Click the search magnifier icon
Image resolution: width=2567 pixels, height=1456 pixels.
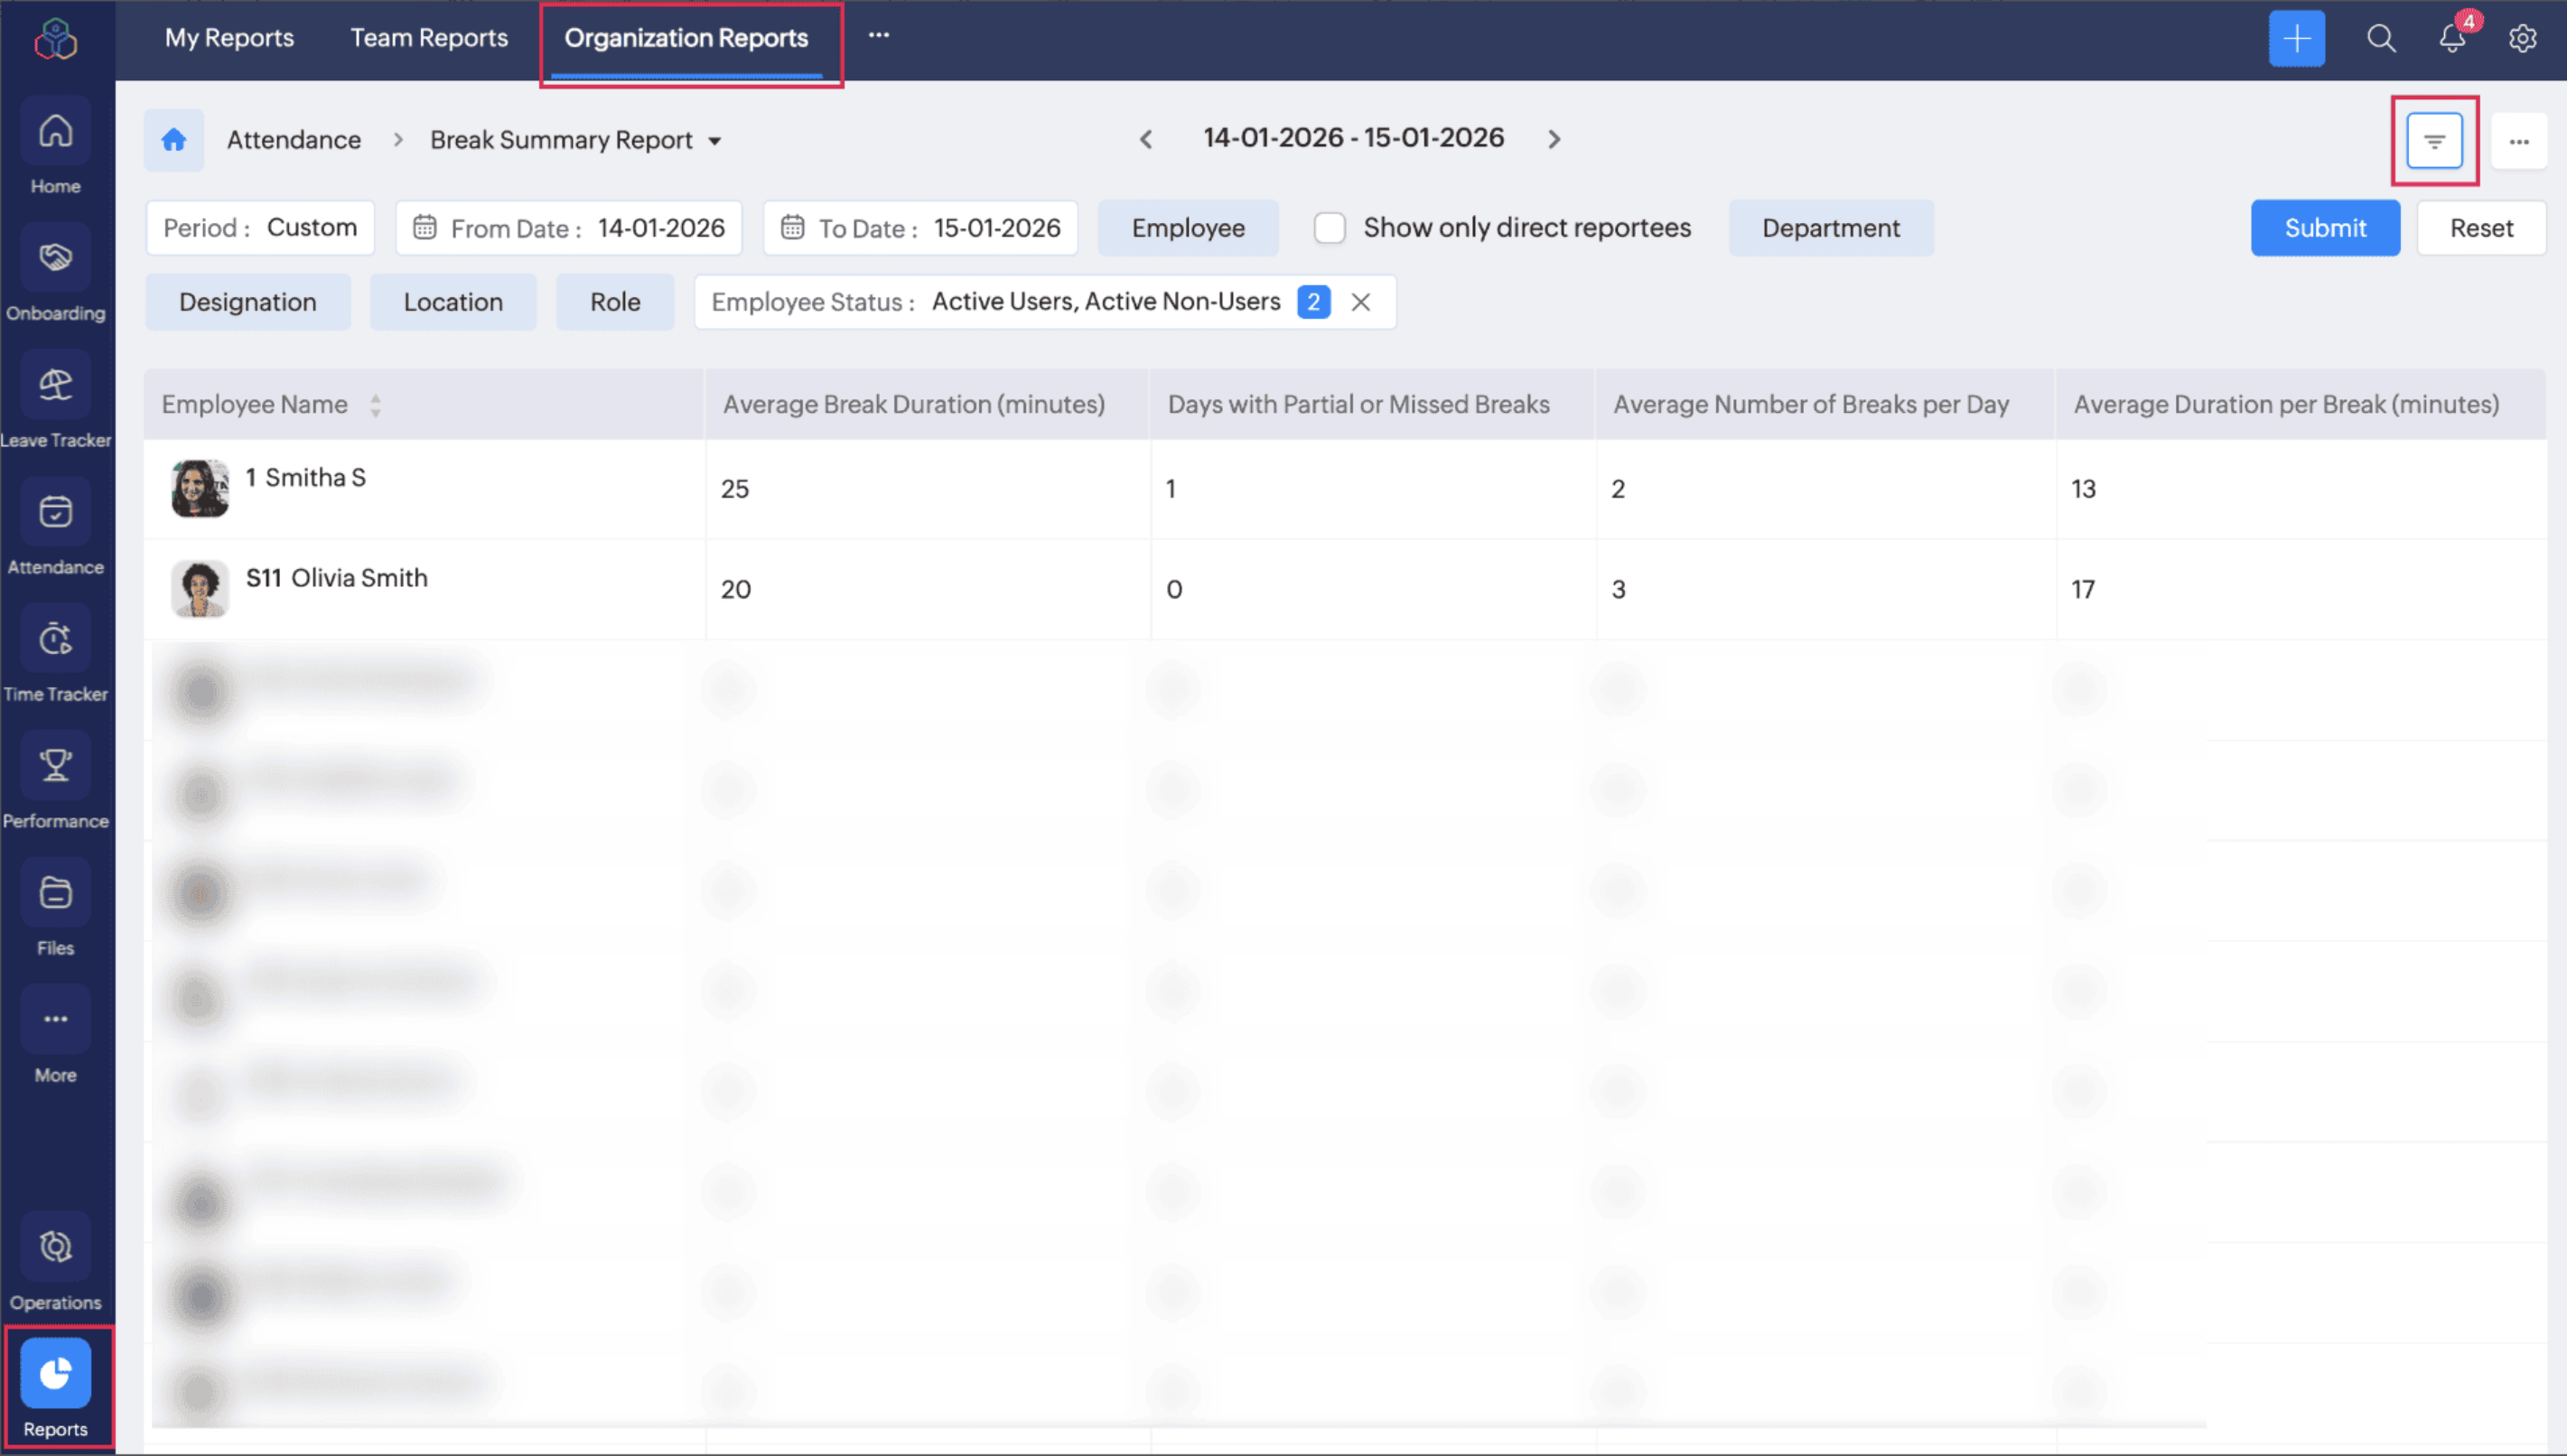(x=2381, y=39)
